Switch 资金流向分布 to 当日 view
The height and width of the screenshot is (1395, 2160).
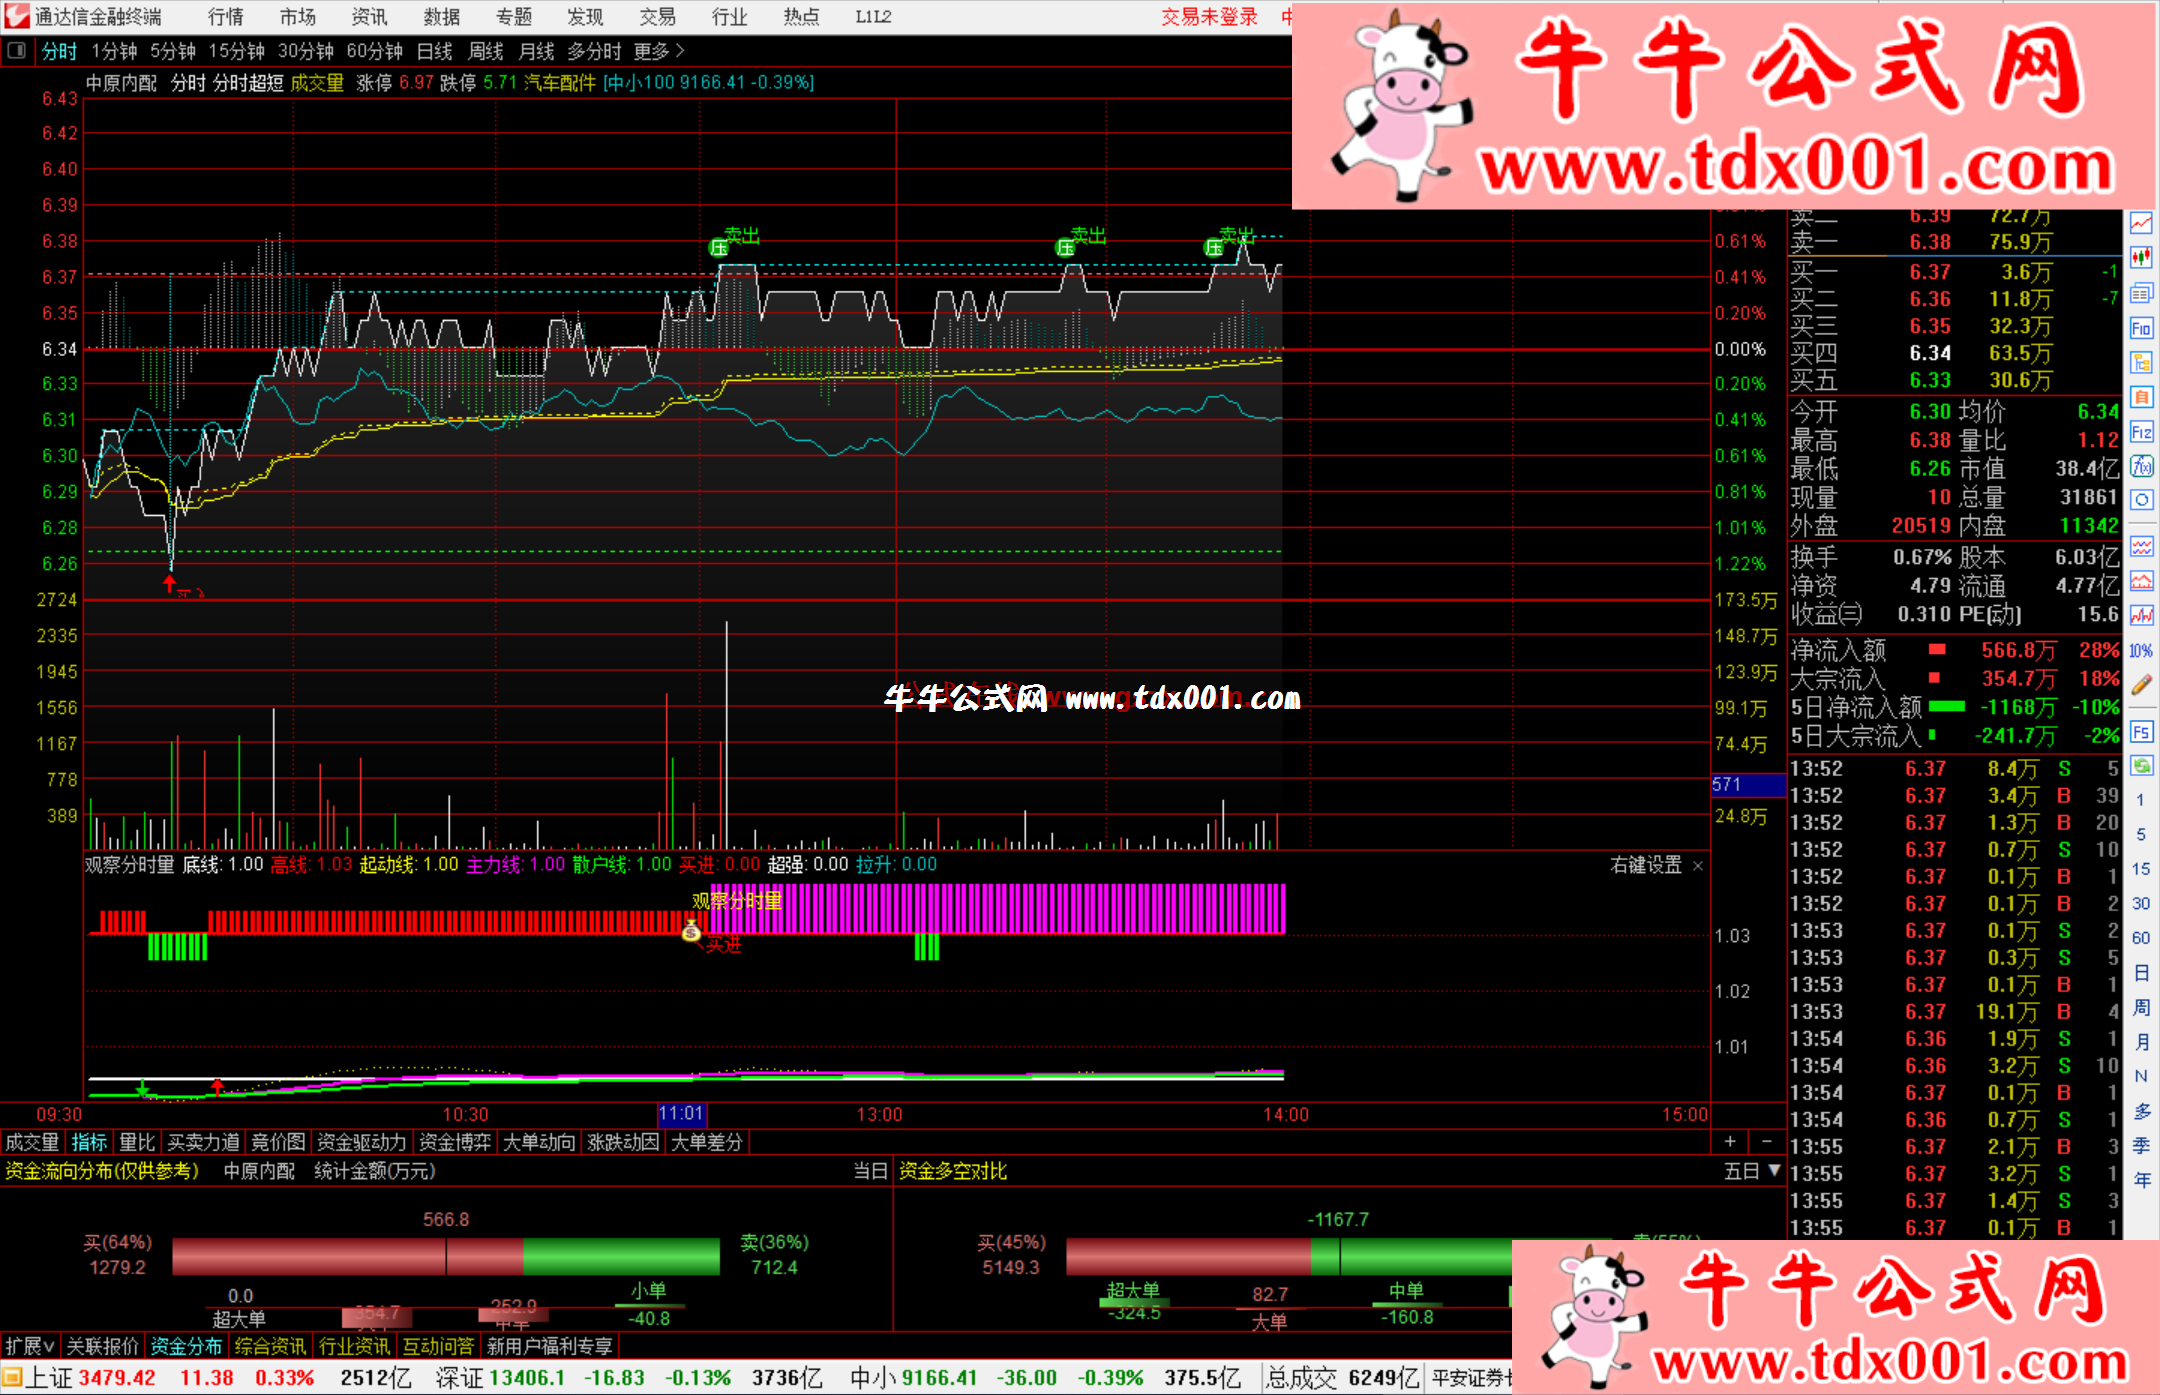click(x=869, y=1171)
